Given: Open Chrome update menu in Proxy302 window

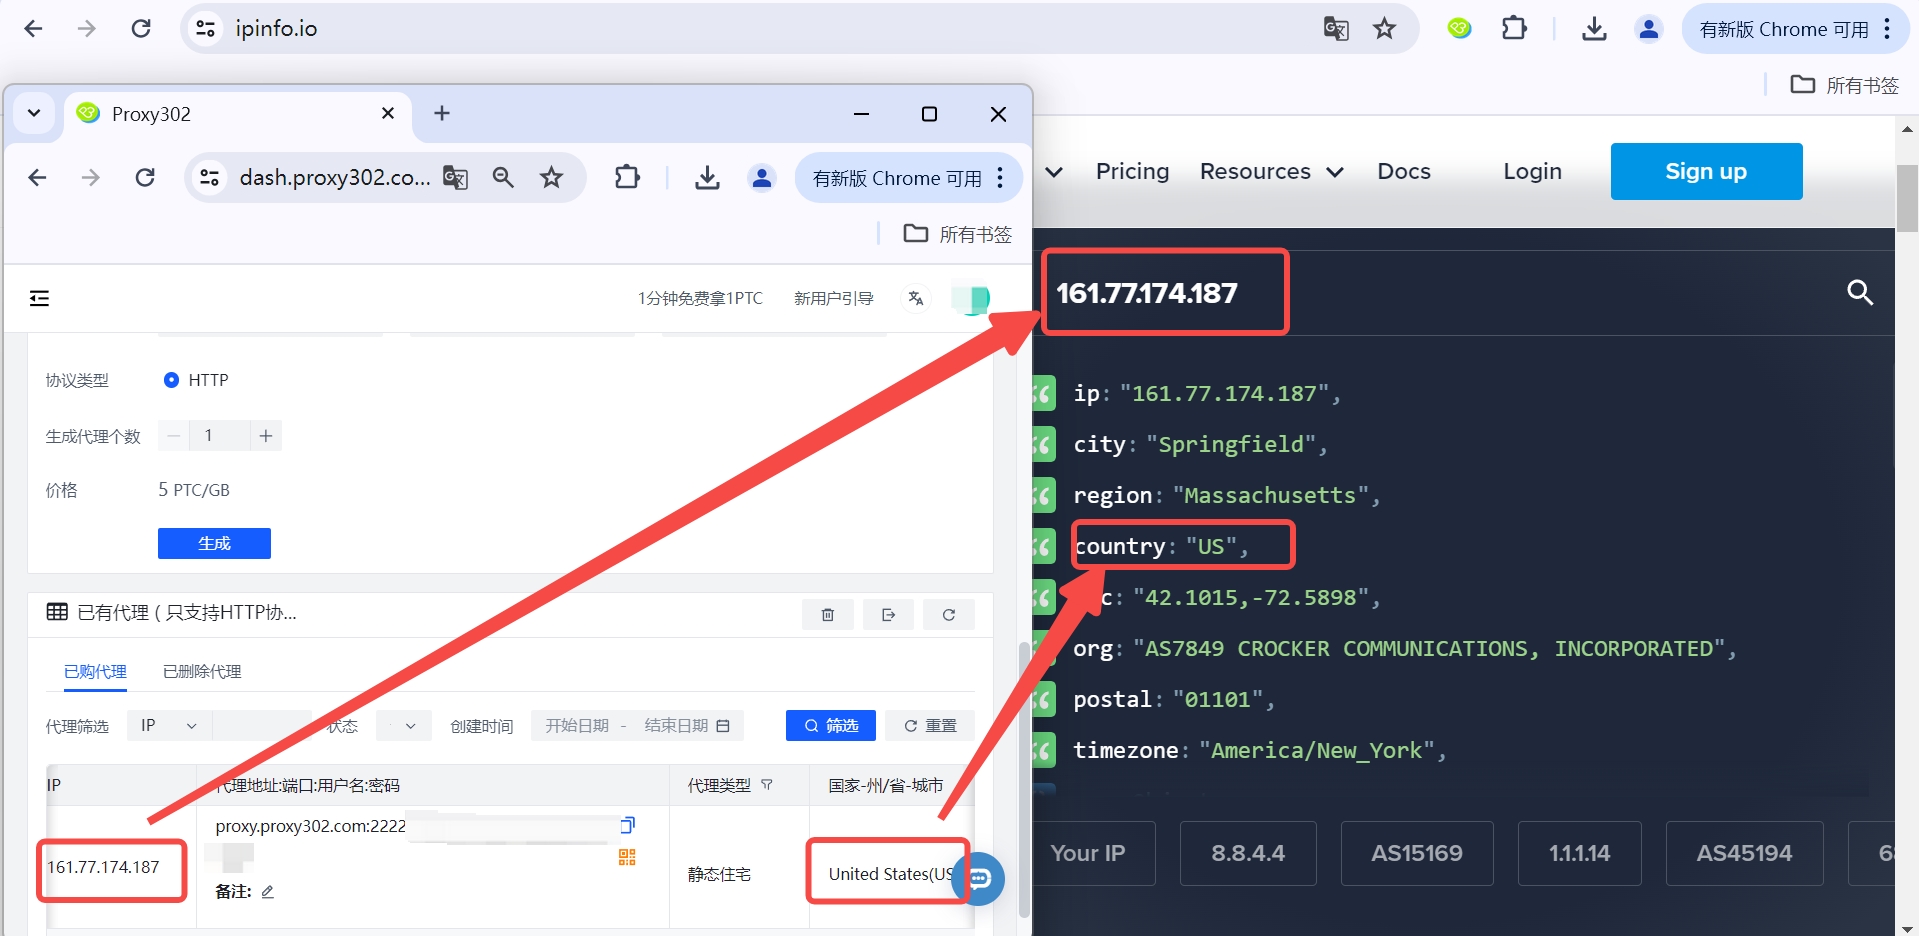Looking at the screenshot, I should pyautogui.click(x=909, y=178).
